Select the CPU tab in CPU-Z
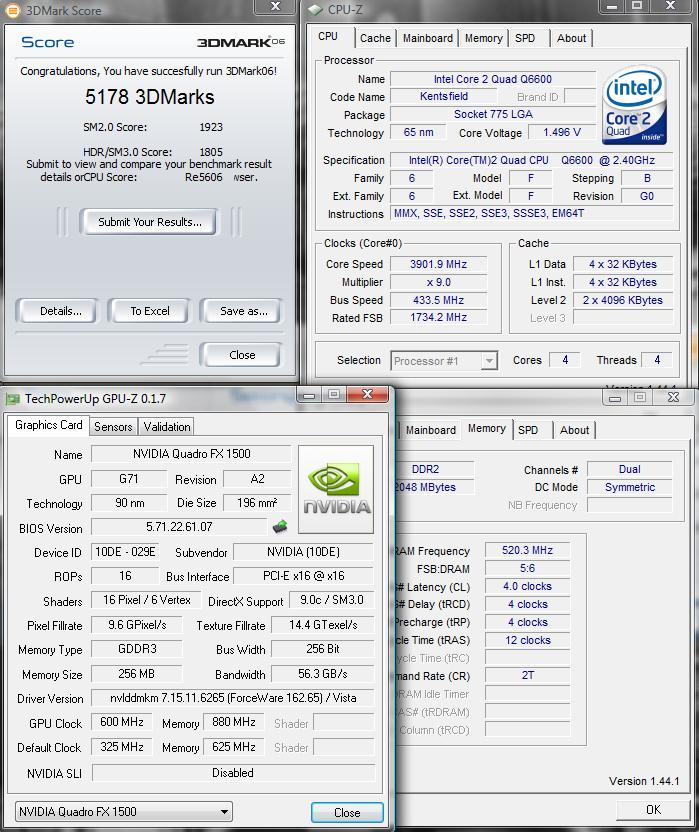 pyautogui.click(x=328, y=36)
